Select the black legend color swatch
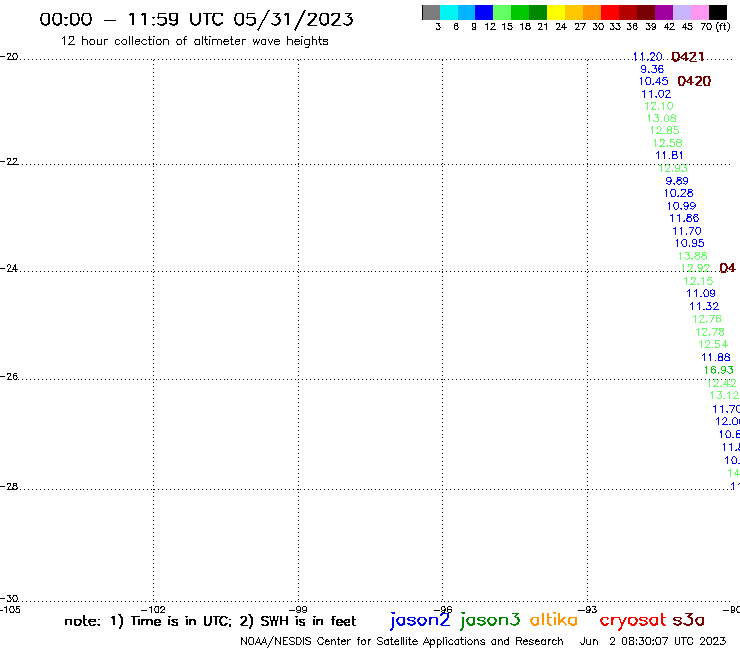This screenshot has width=740, height=650. point(718,12)
